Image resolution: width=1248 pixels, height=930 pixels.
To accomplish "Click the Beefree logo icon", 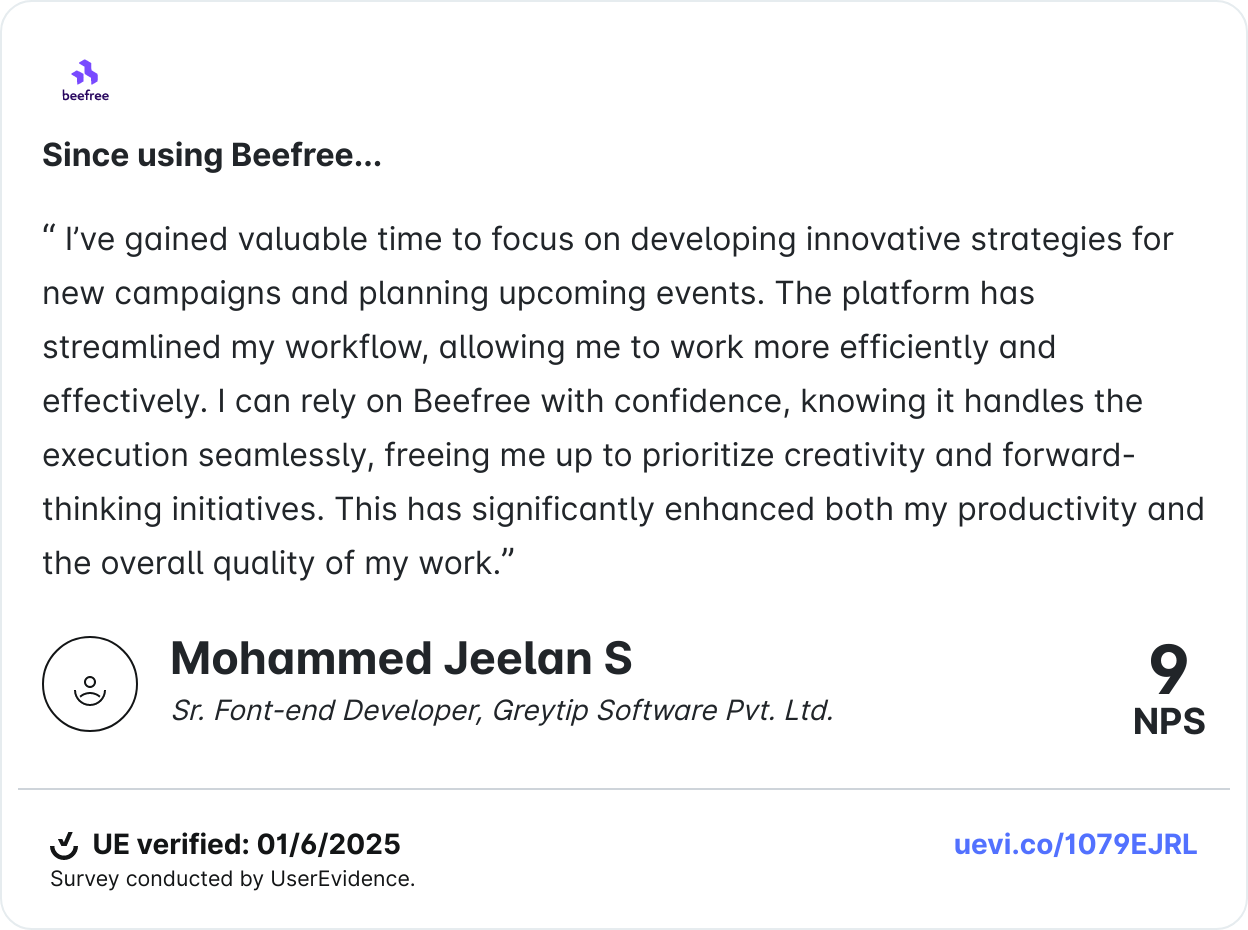I will 85,73.
